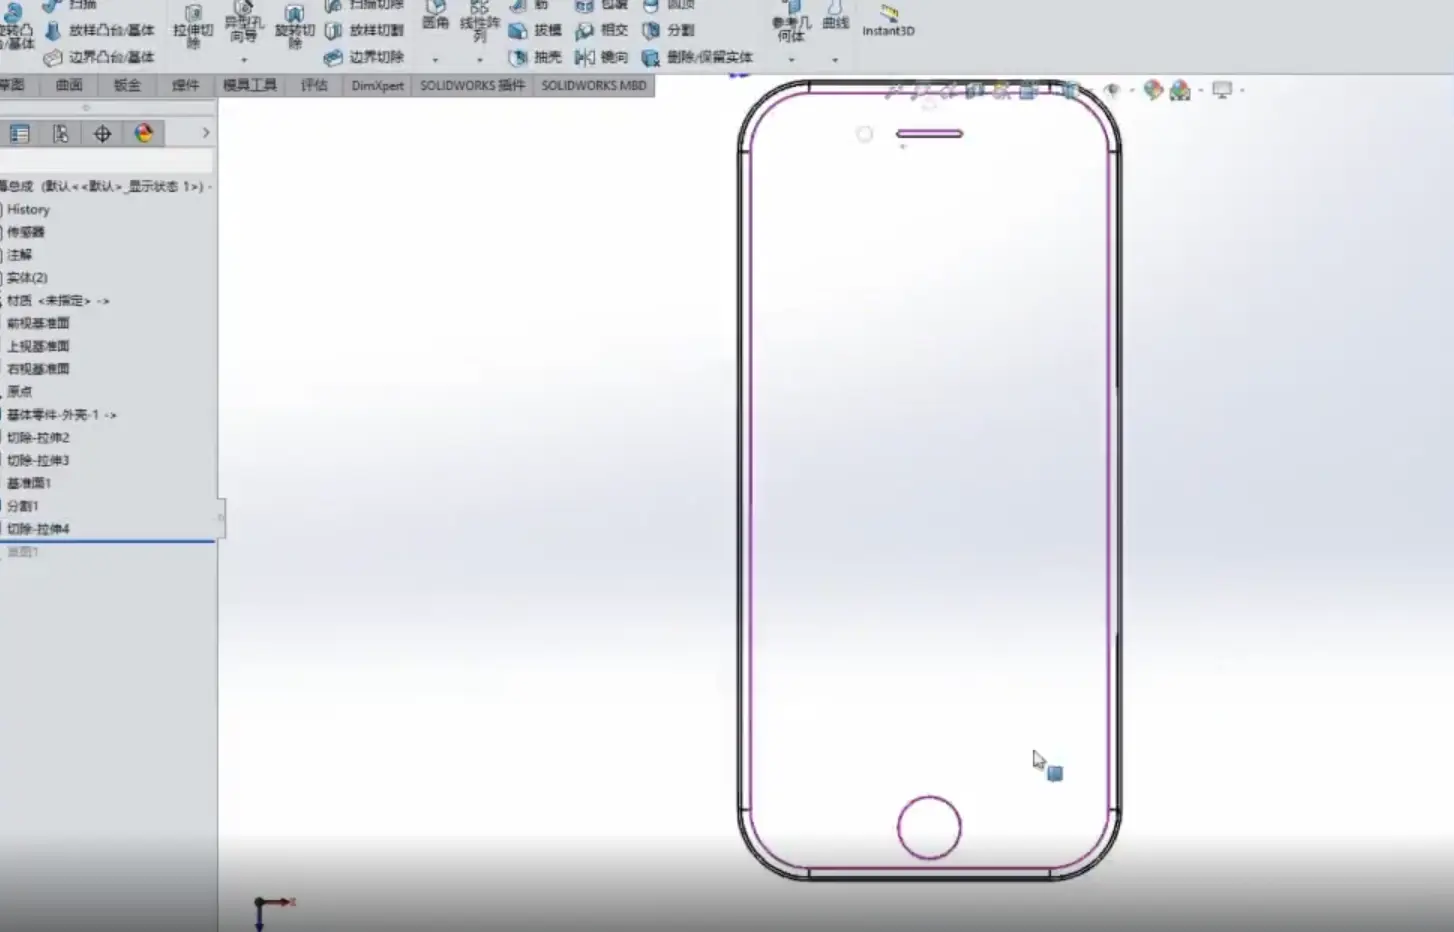1454x932 pixels.
Task: Switch to the 模具工具 tab
Action: [x=250, y=86]
